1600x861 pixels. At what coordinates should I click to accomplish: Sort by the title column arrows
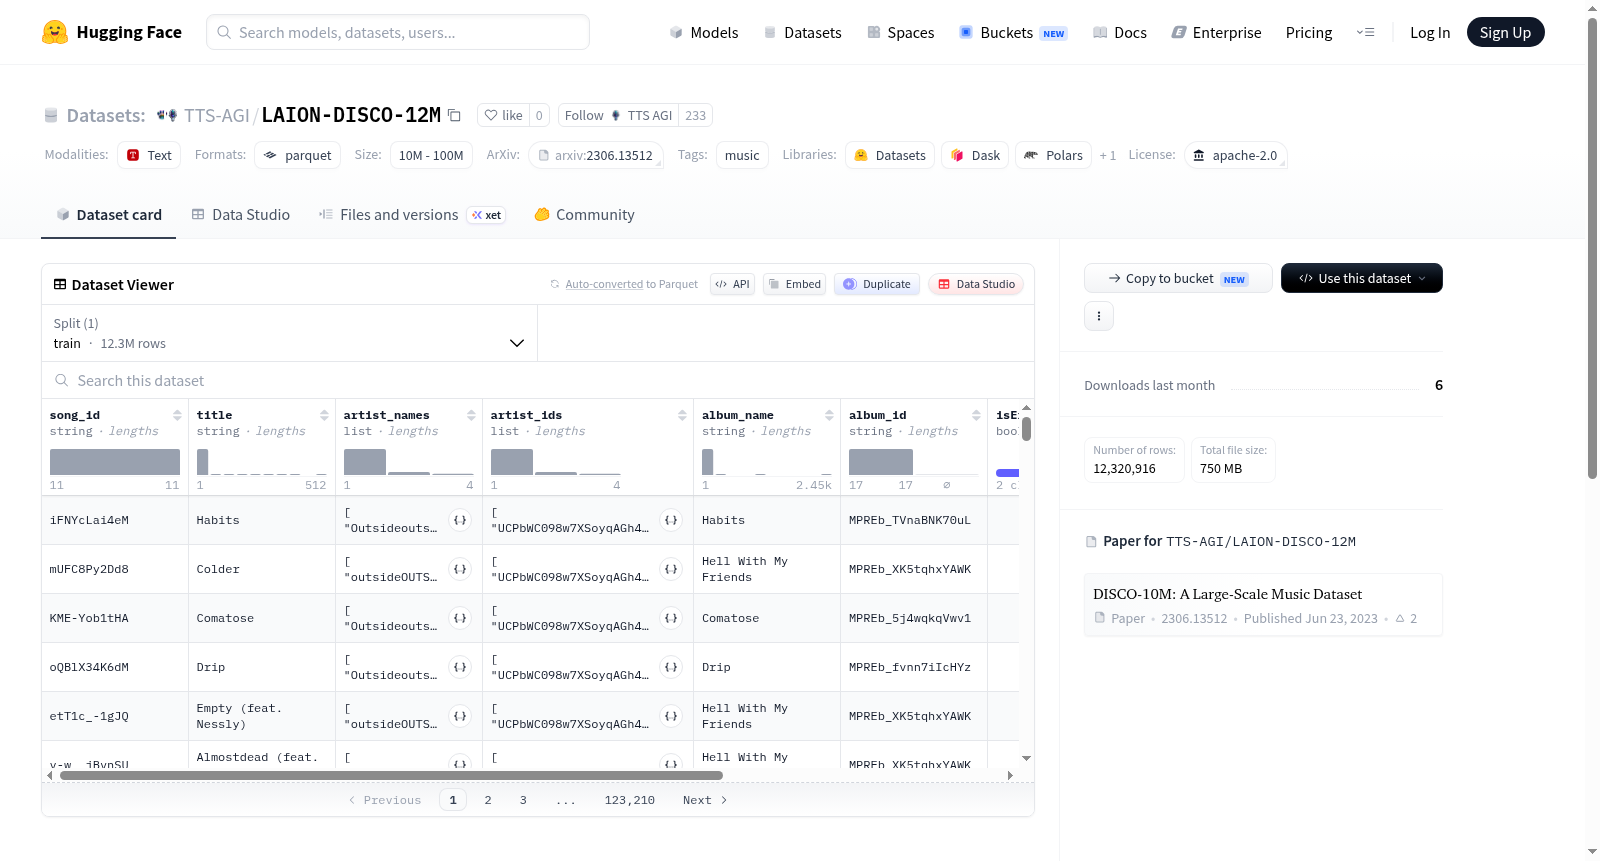(x=324, y=415)
